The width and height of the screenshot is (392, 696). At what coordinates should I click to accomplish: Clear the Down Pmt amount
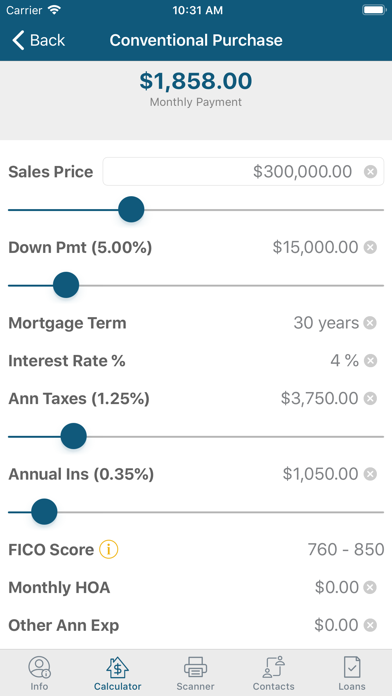370,247
